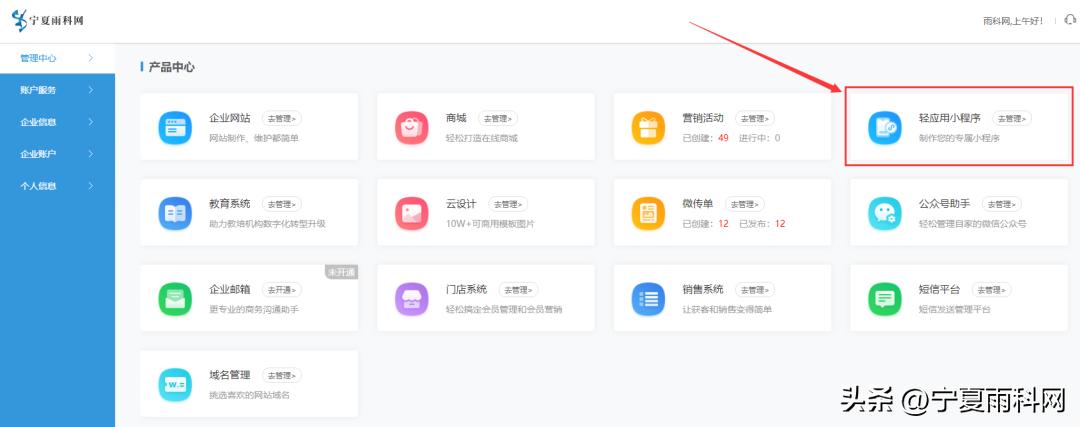Select the 营销活动 gift icon
This screenshot has width=1080, height=427.
(648, 127)
